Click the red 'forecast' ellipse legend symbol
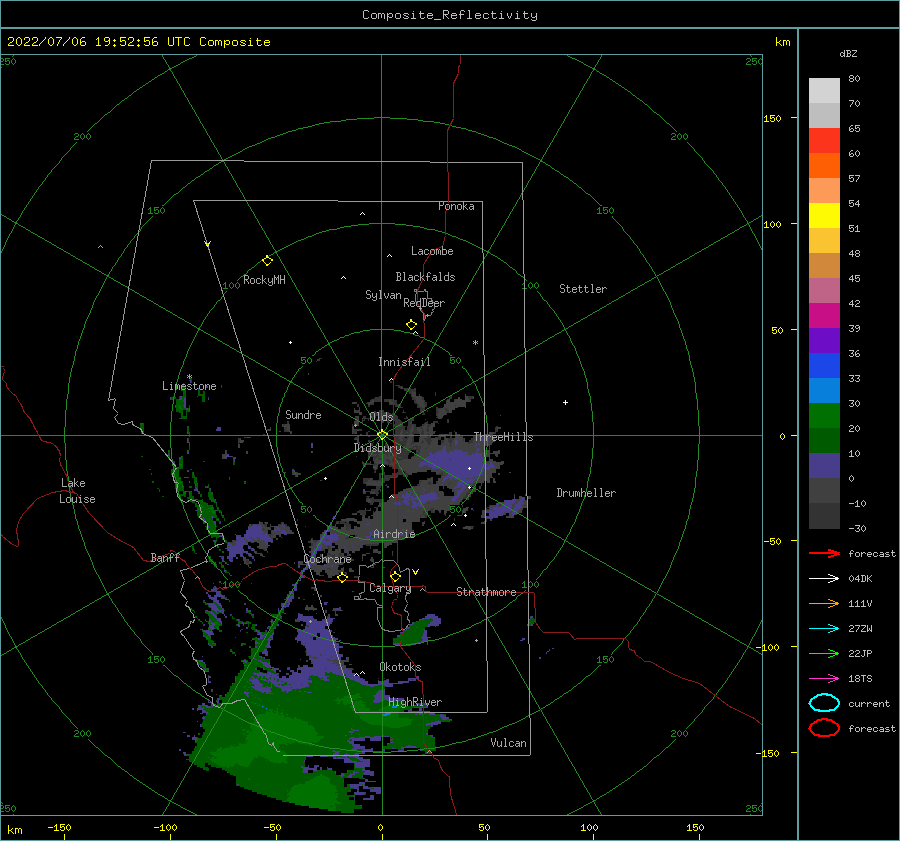 point(824,728)
